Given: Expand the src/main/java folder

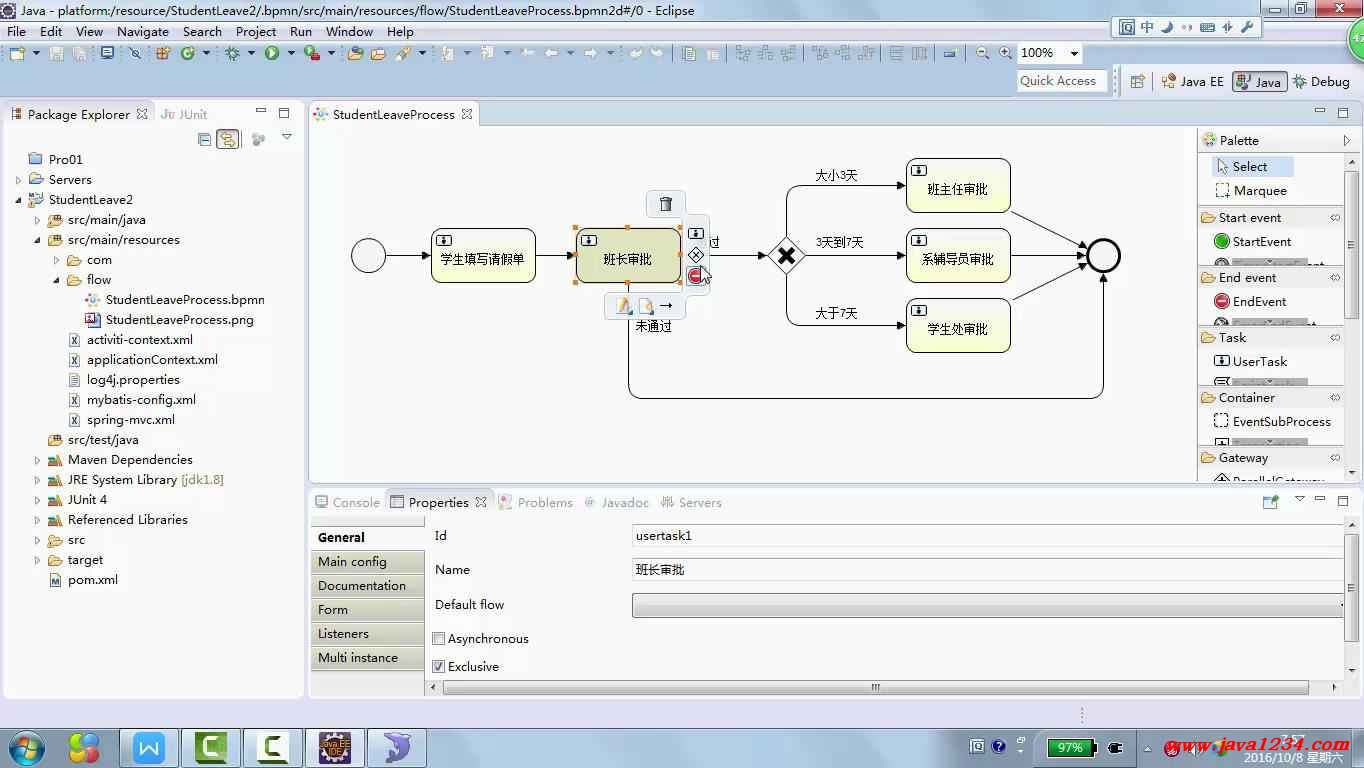Looking at the screenshot, I should tap(37, 220).
